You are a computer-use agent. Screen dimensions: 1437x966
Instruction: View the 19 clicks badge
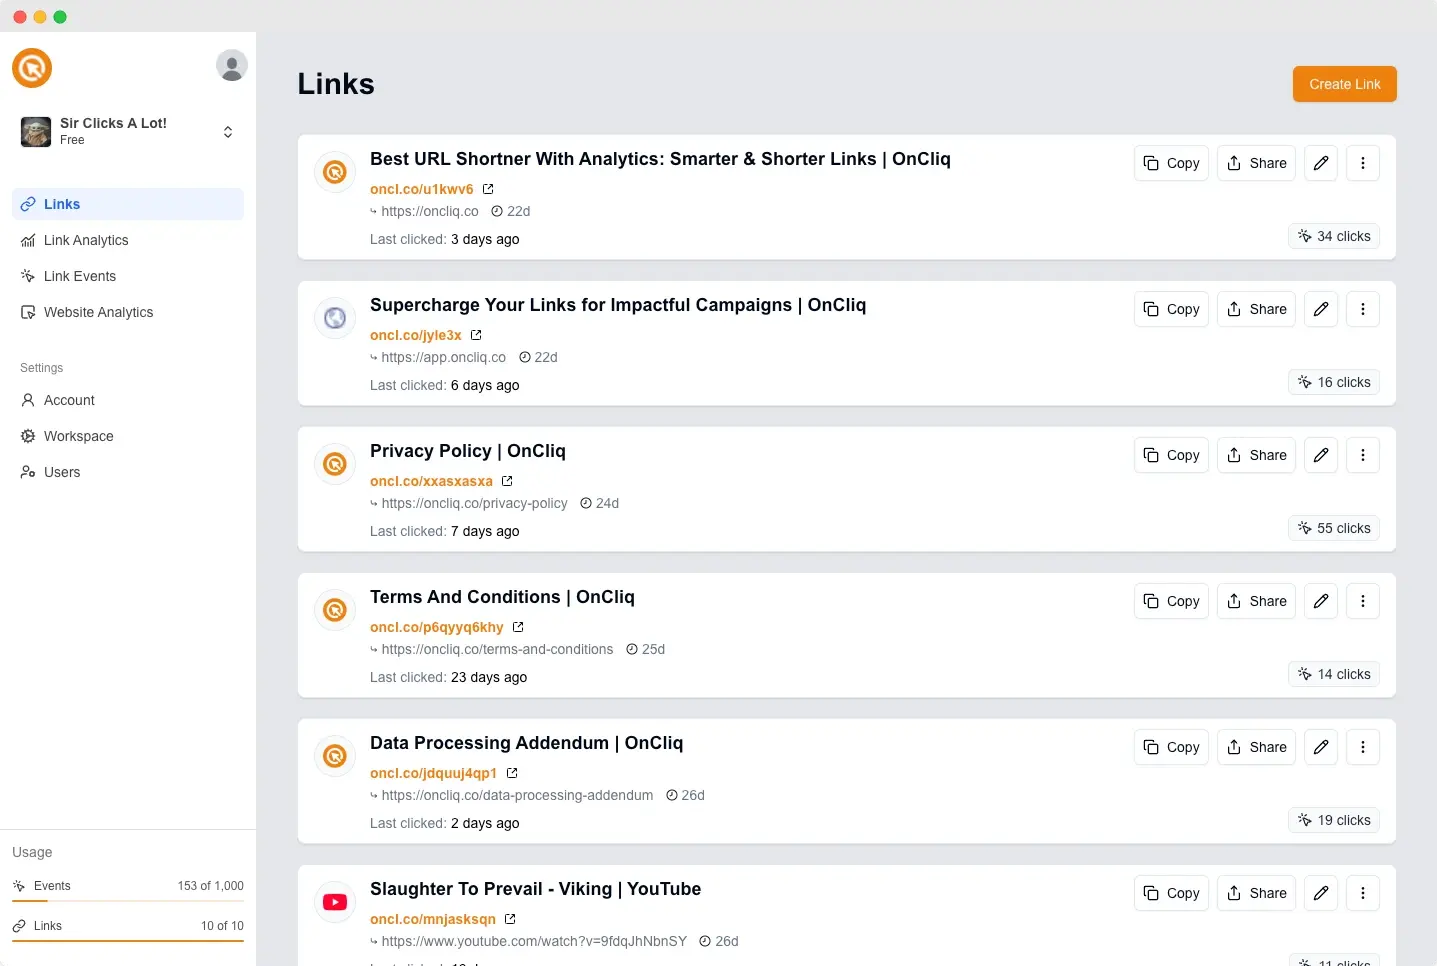[1334, 820]
